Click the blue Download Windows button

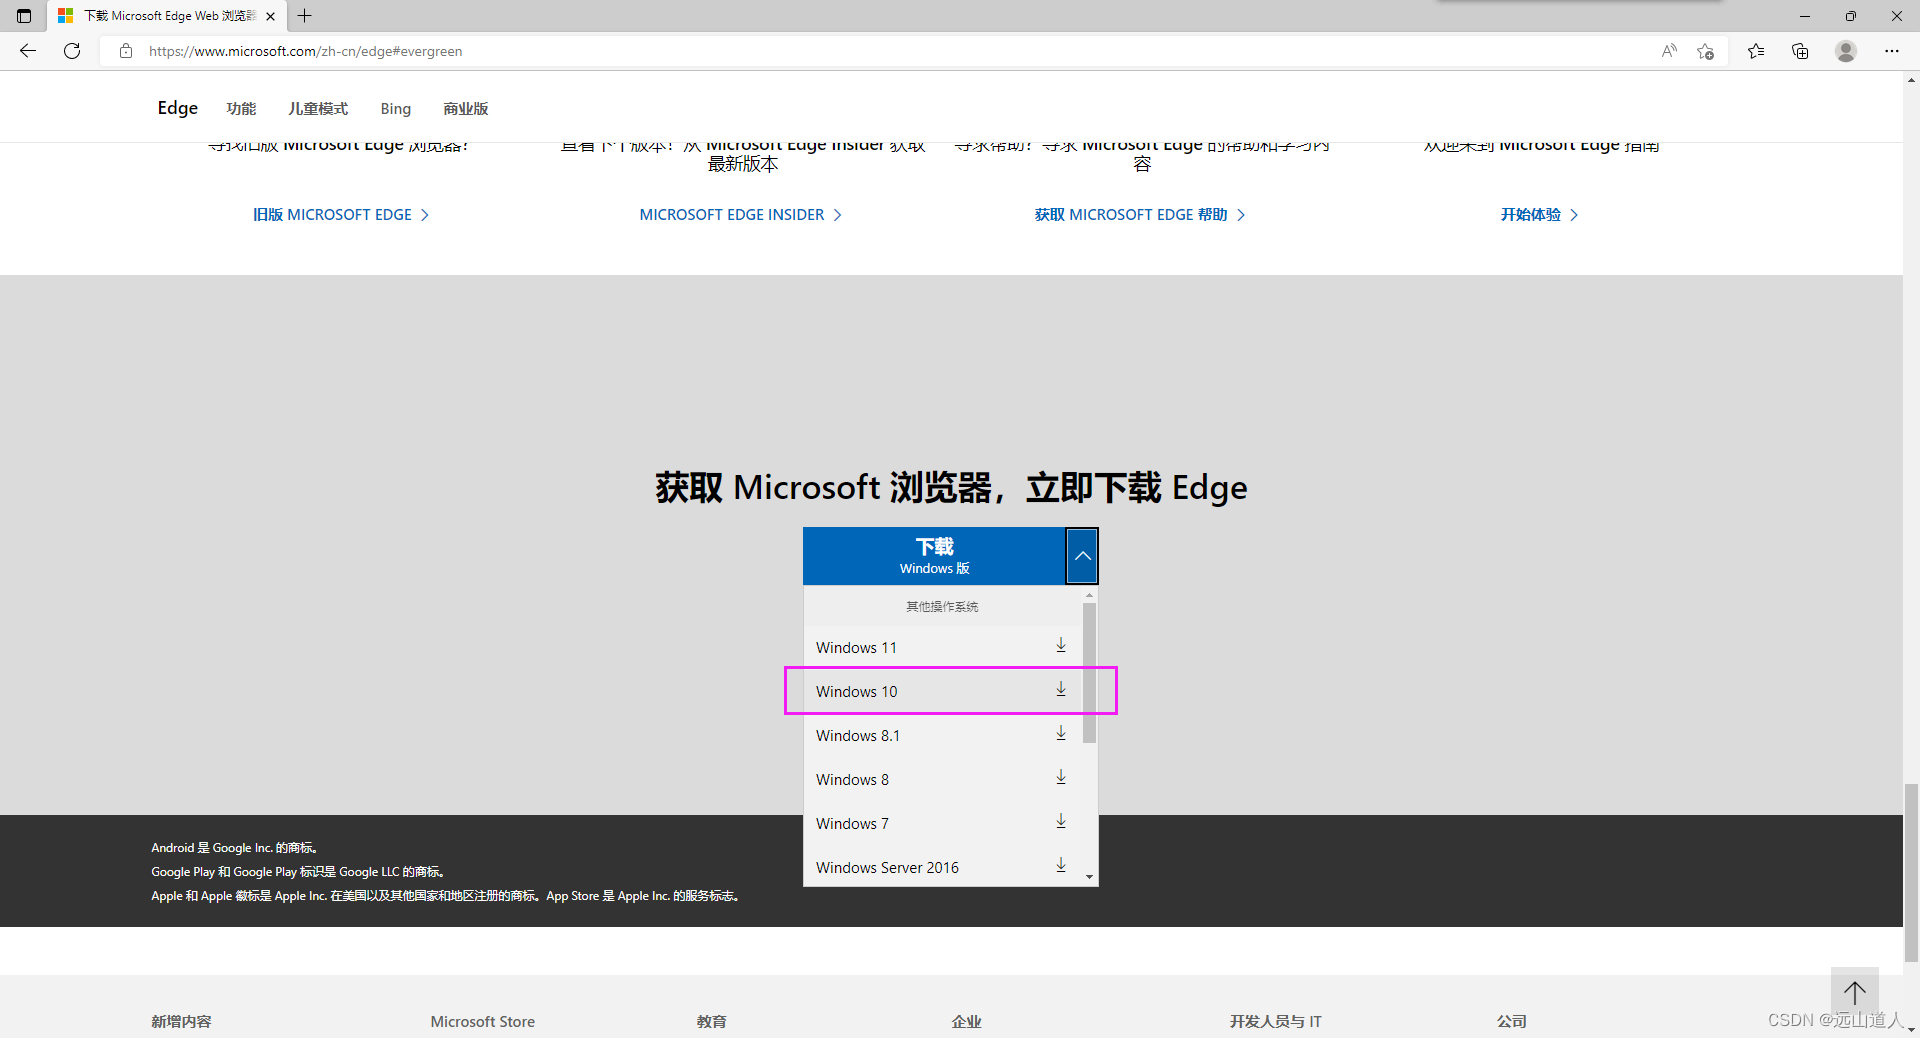coord(934,556)
